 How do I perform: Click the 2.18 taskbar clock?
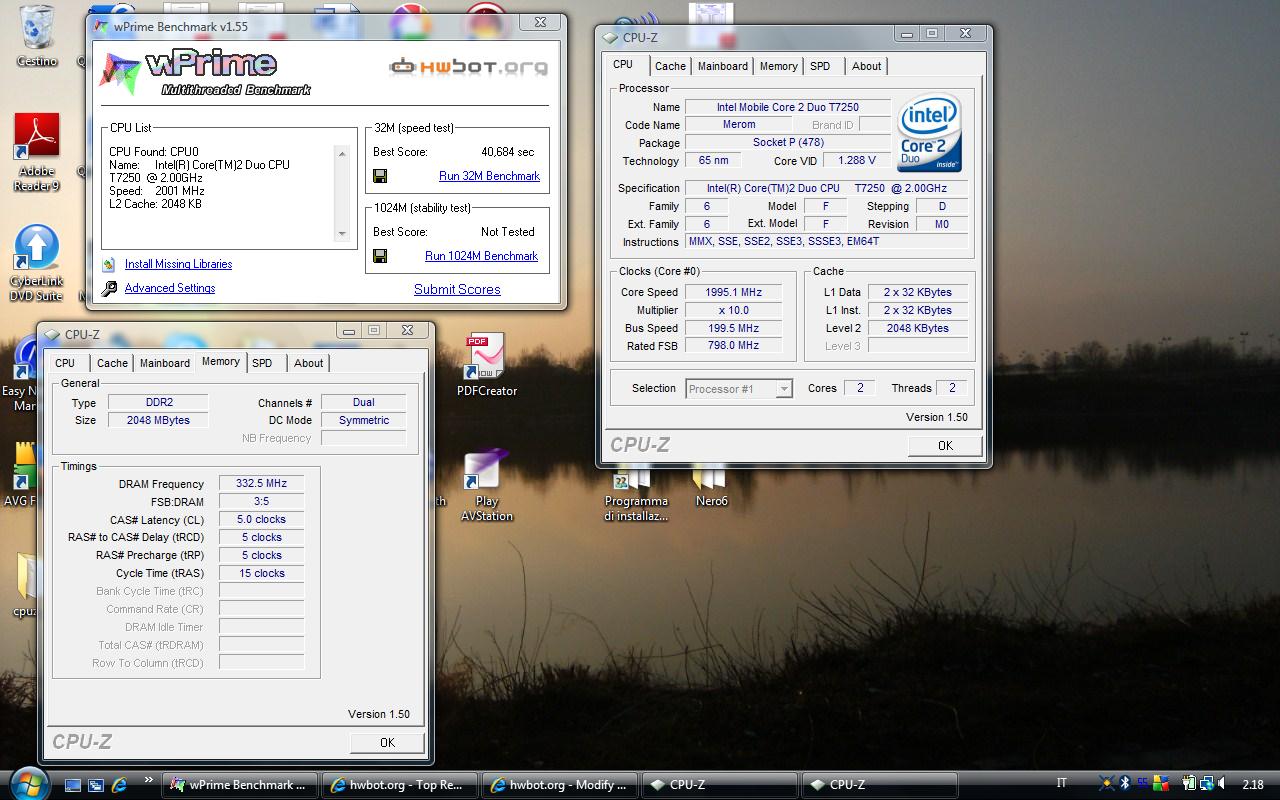tap(1252, 785)
